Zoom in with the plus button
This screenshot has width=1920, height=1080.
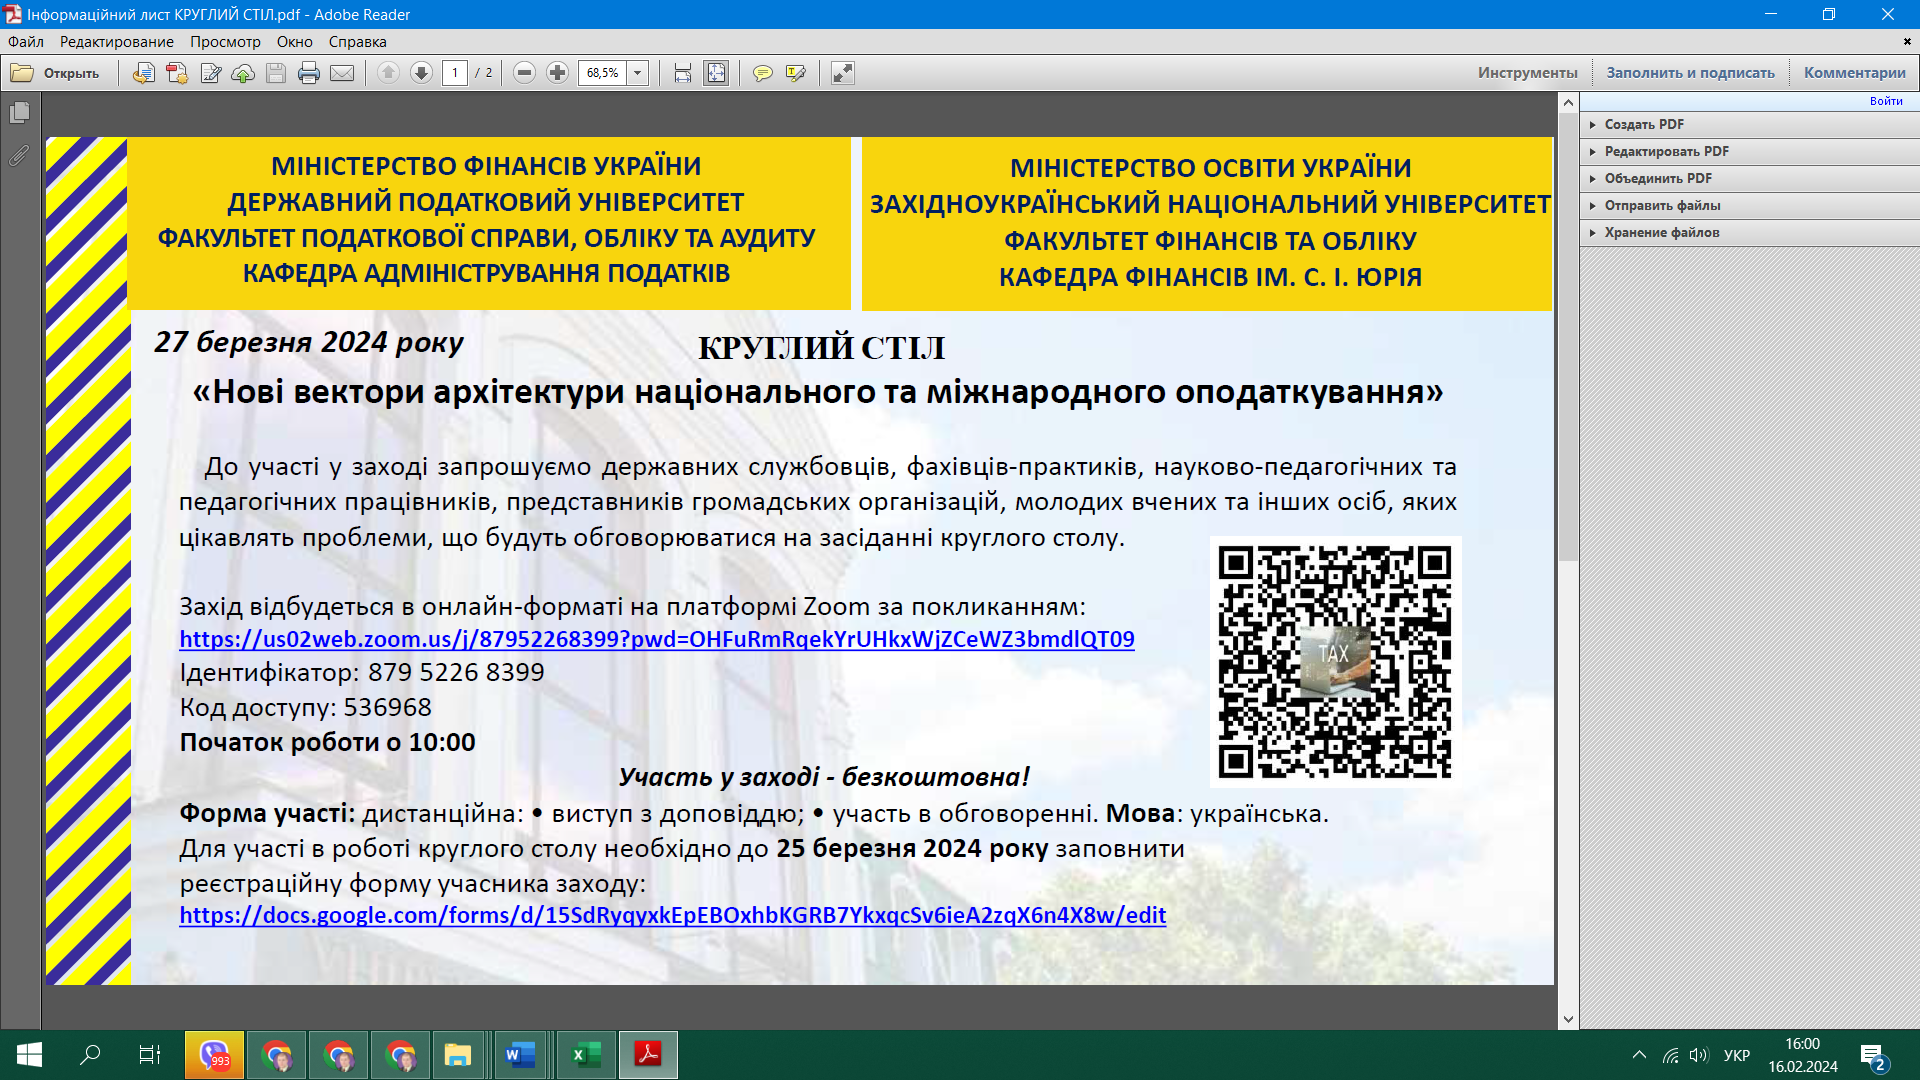557,73
